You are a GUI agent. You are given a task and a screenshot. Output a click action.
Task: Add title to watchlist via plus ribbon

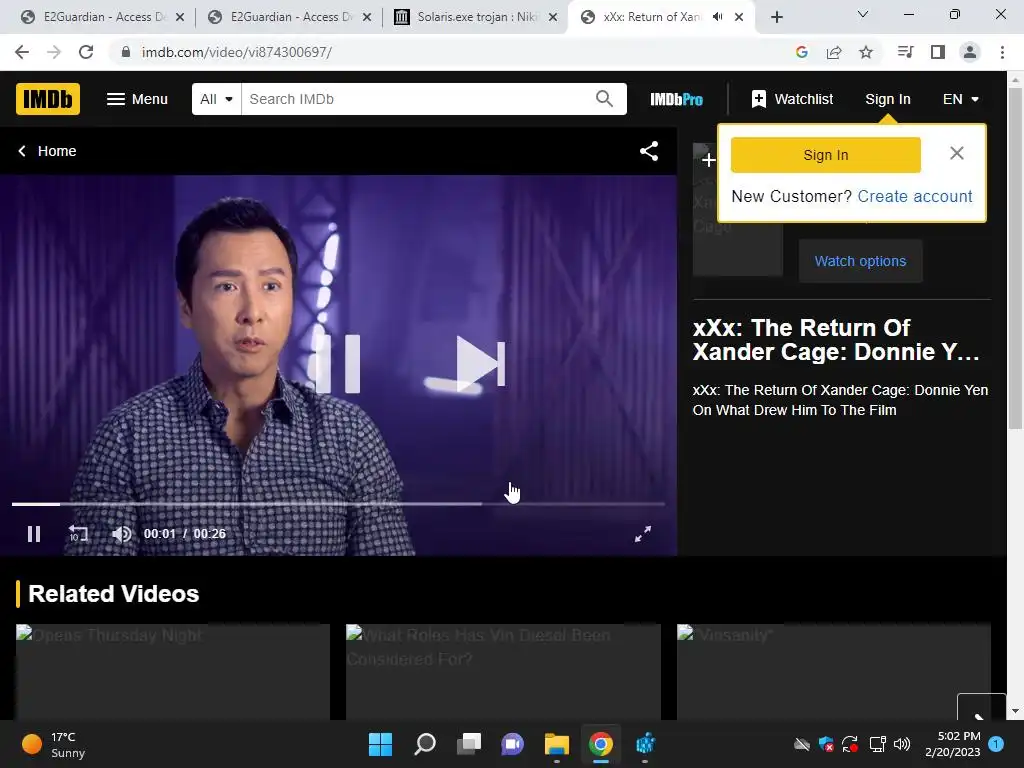coord(708,159)
